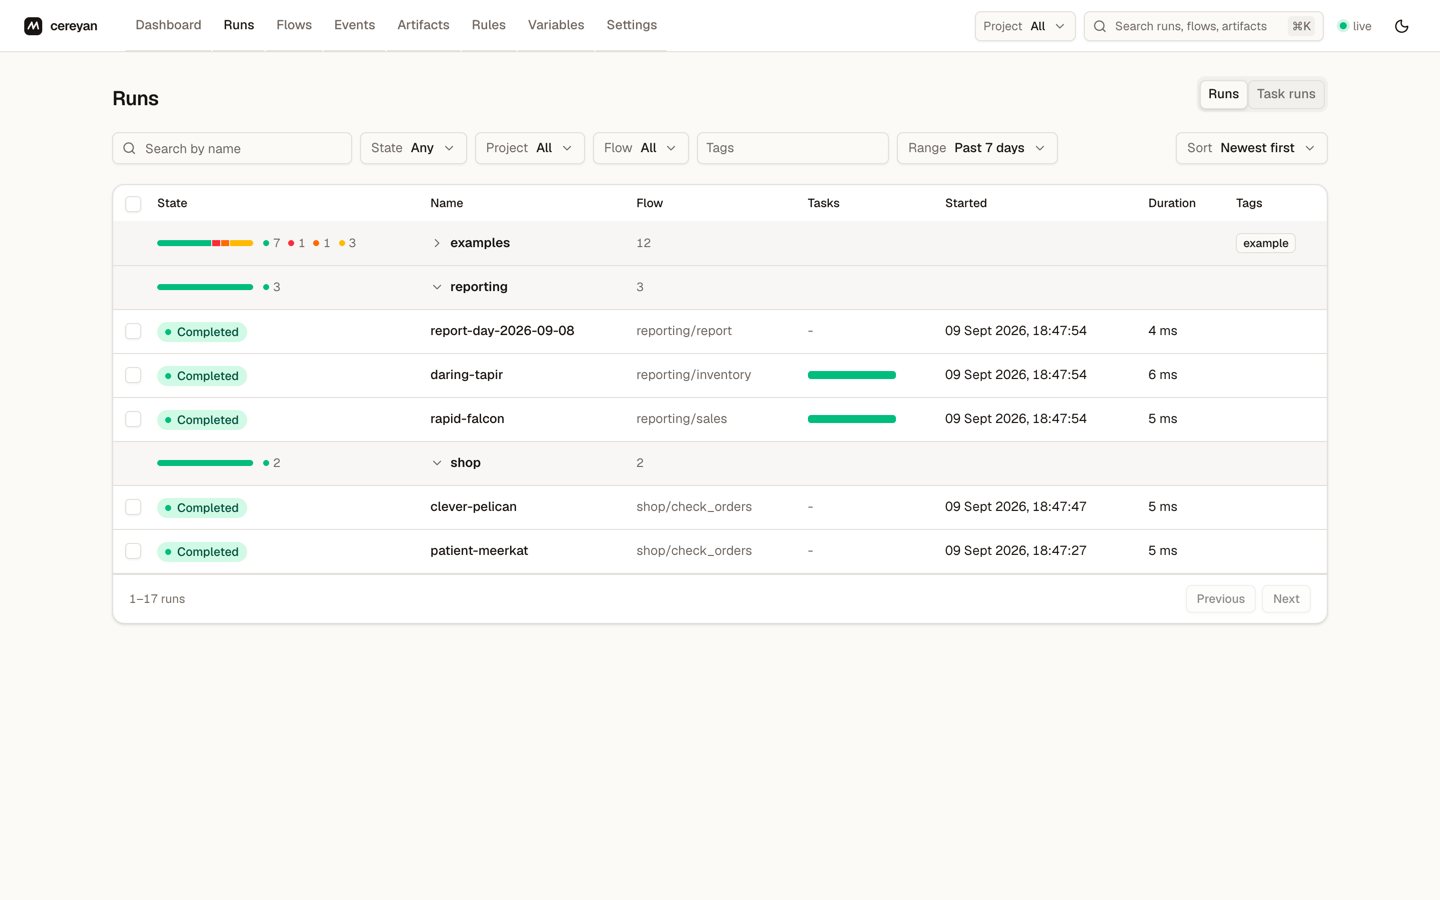Check the clever-pelican row checkbox
Image resolution: width=1440 pixels, height=900 pixels.
pyautogui.click(x=133, y=507)
